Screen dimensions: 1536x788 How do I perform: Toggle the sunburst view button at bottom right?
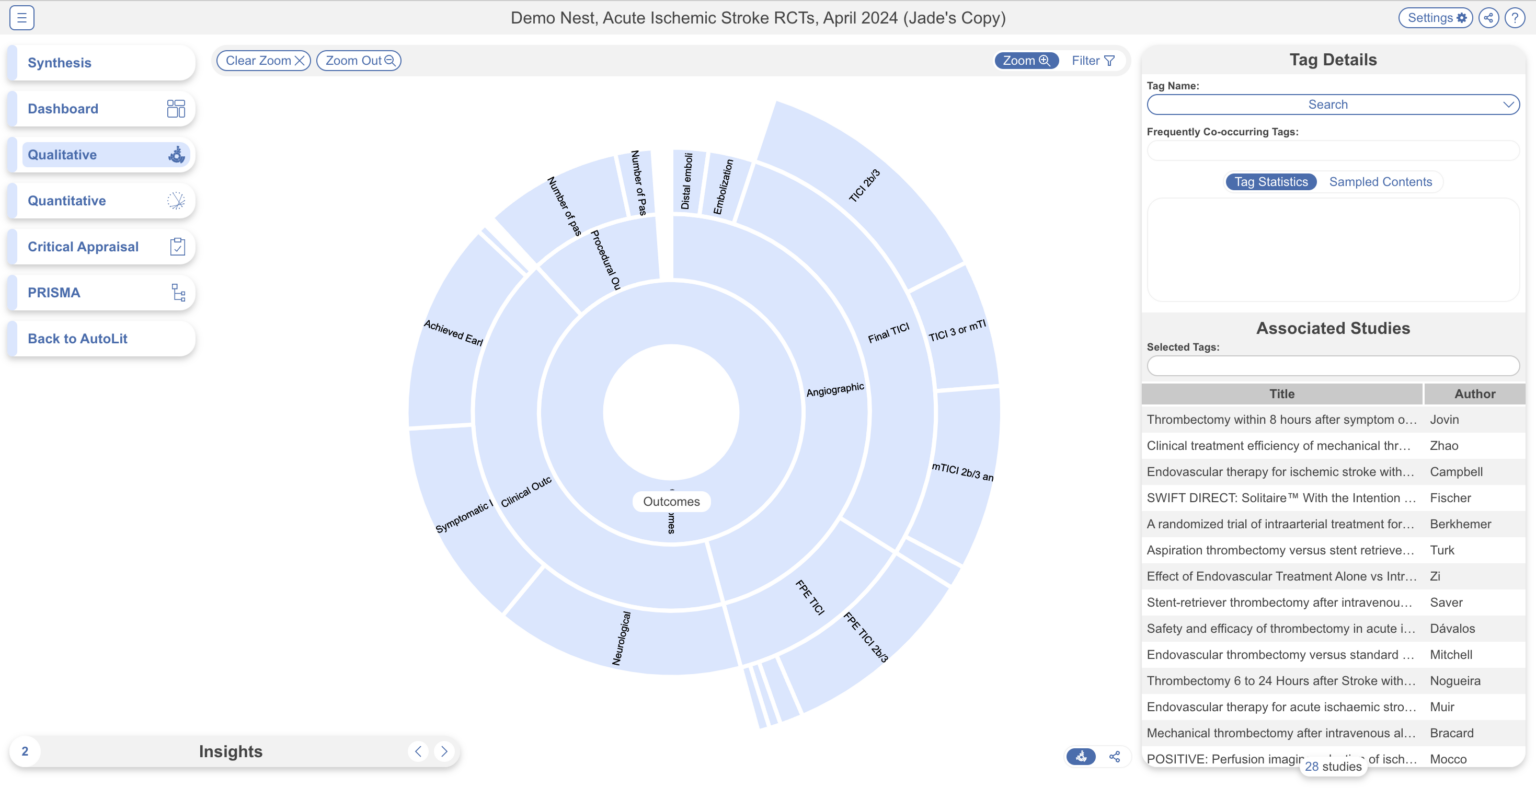coord(1081,757)
